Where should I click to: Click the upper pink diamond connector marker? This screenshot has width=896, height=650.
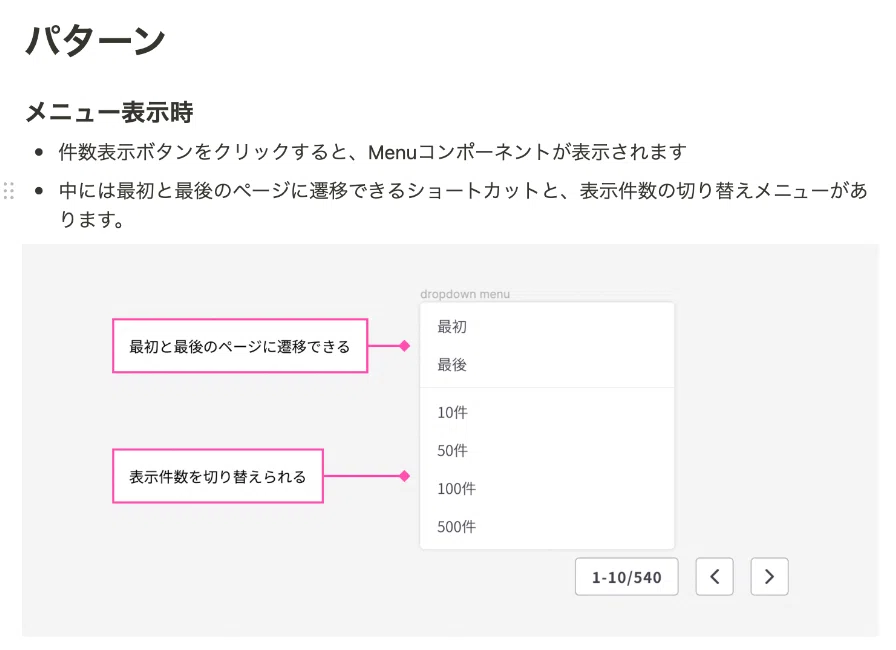pyautogui.click(x=405, y=346)
